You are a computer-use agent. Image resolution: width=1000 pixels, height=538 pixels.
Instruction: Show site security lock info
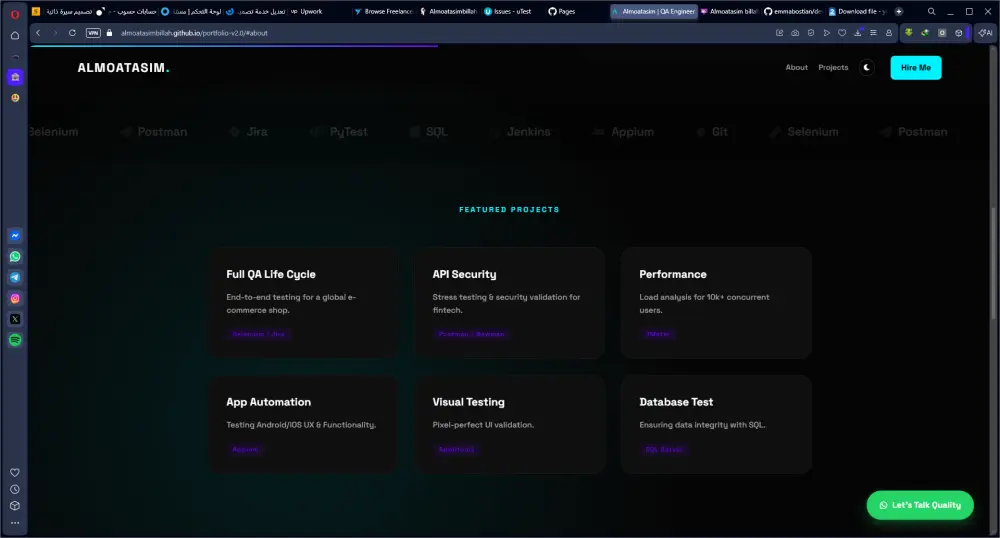tap(109, 33)
